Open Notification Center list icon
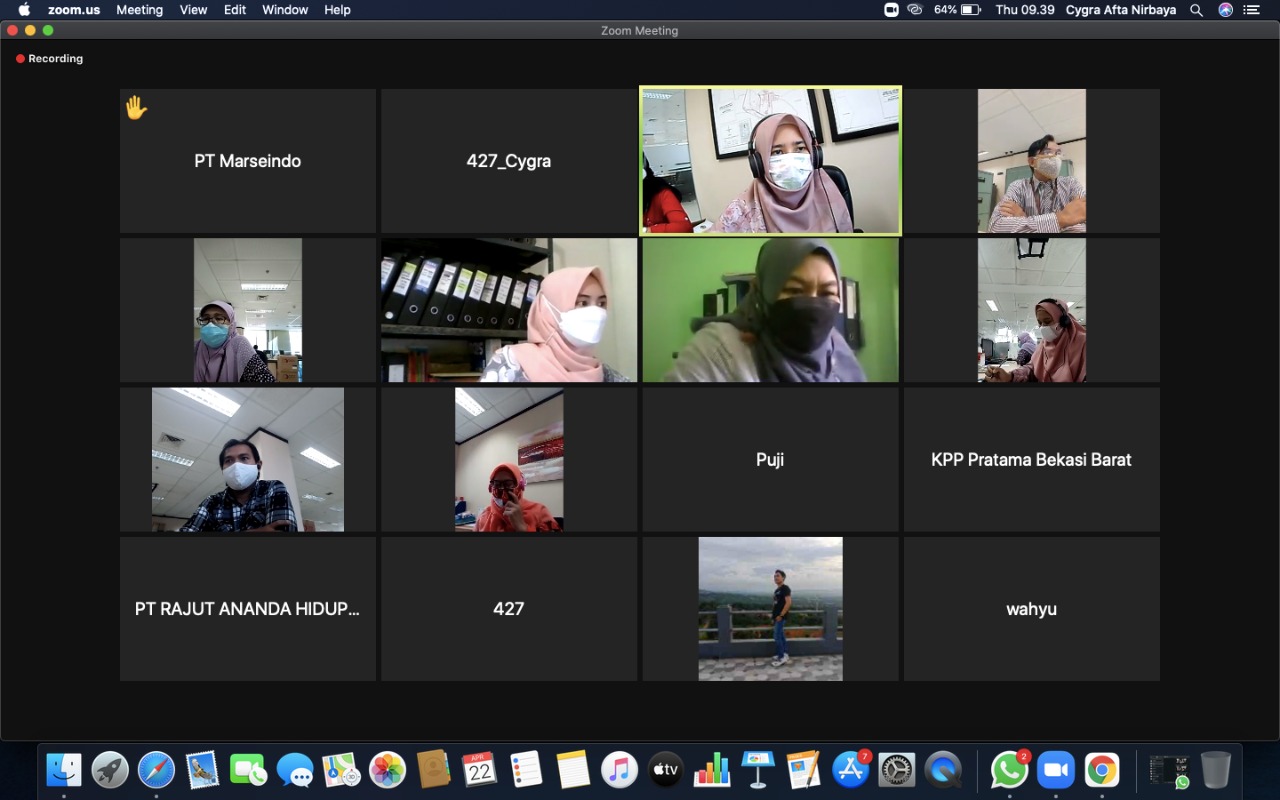 point(1251,10)
